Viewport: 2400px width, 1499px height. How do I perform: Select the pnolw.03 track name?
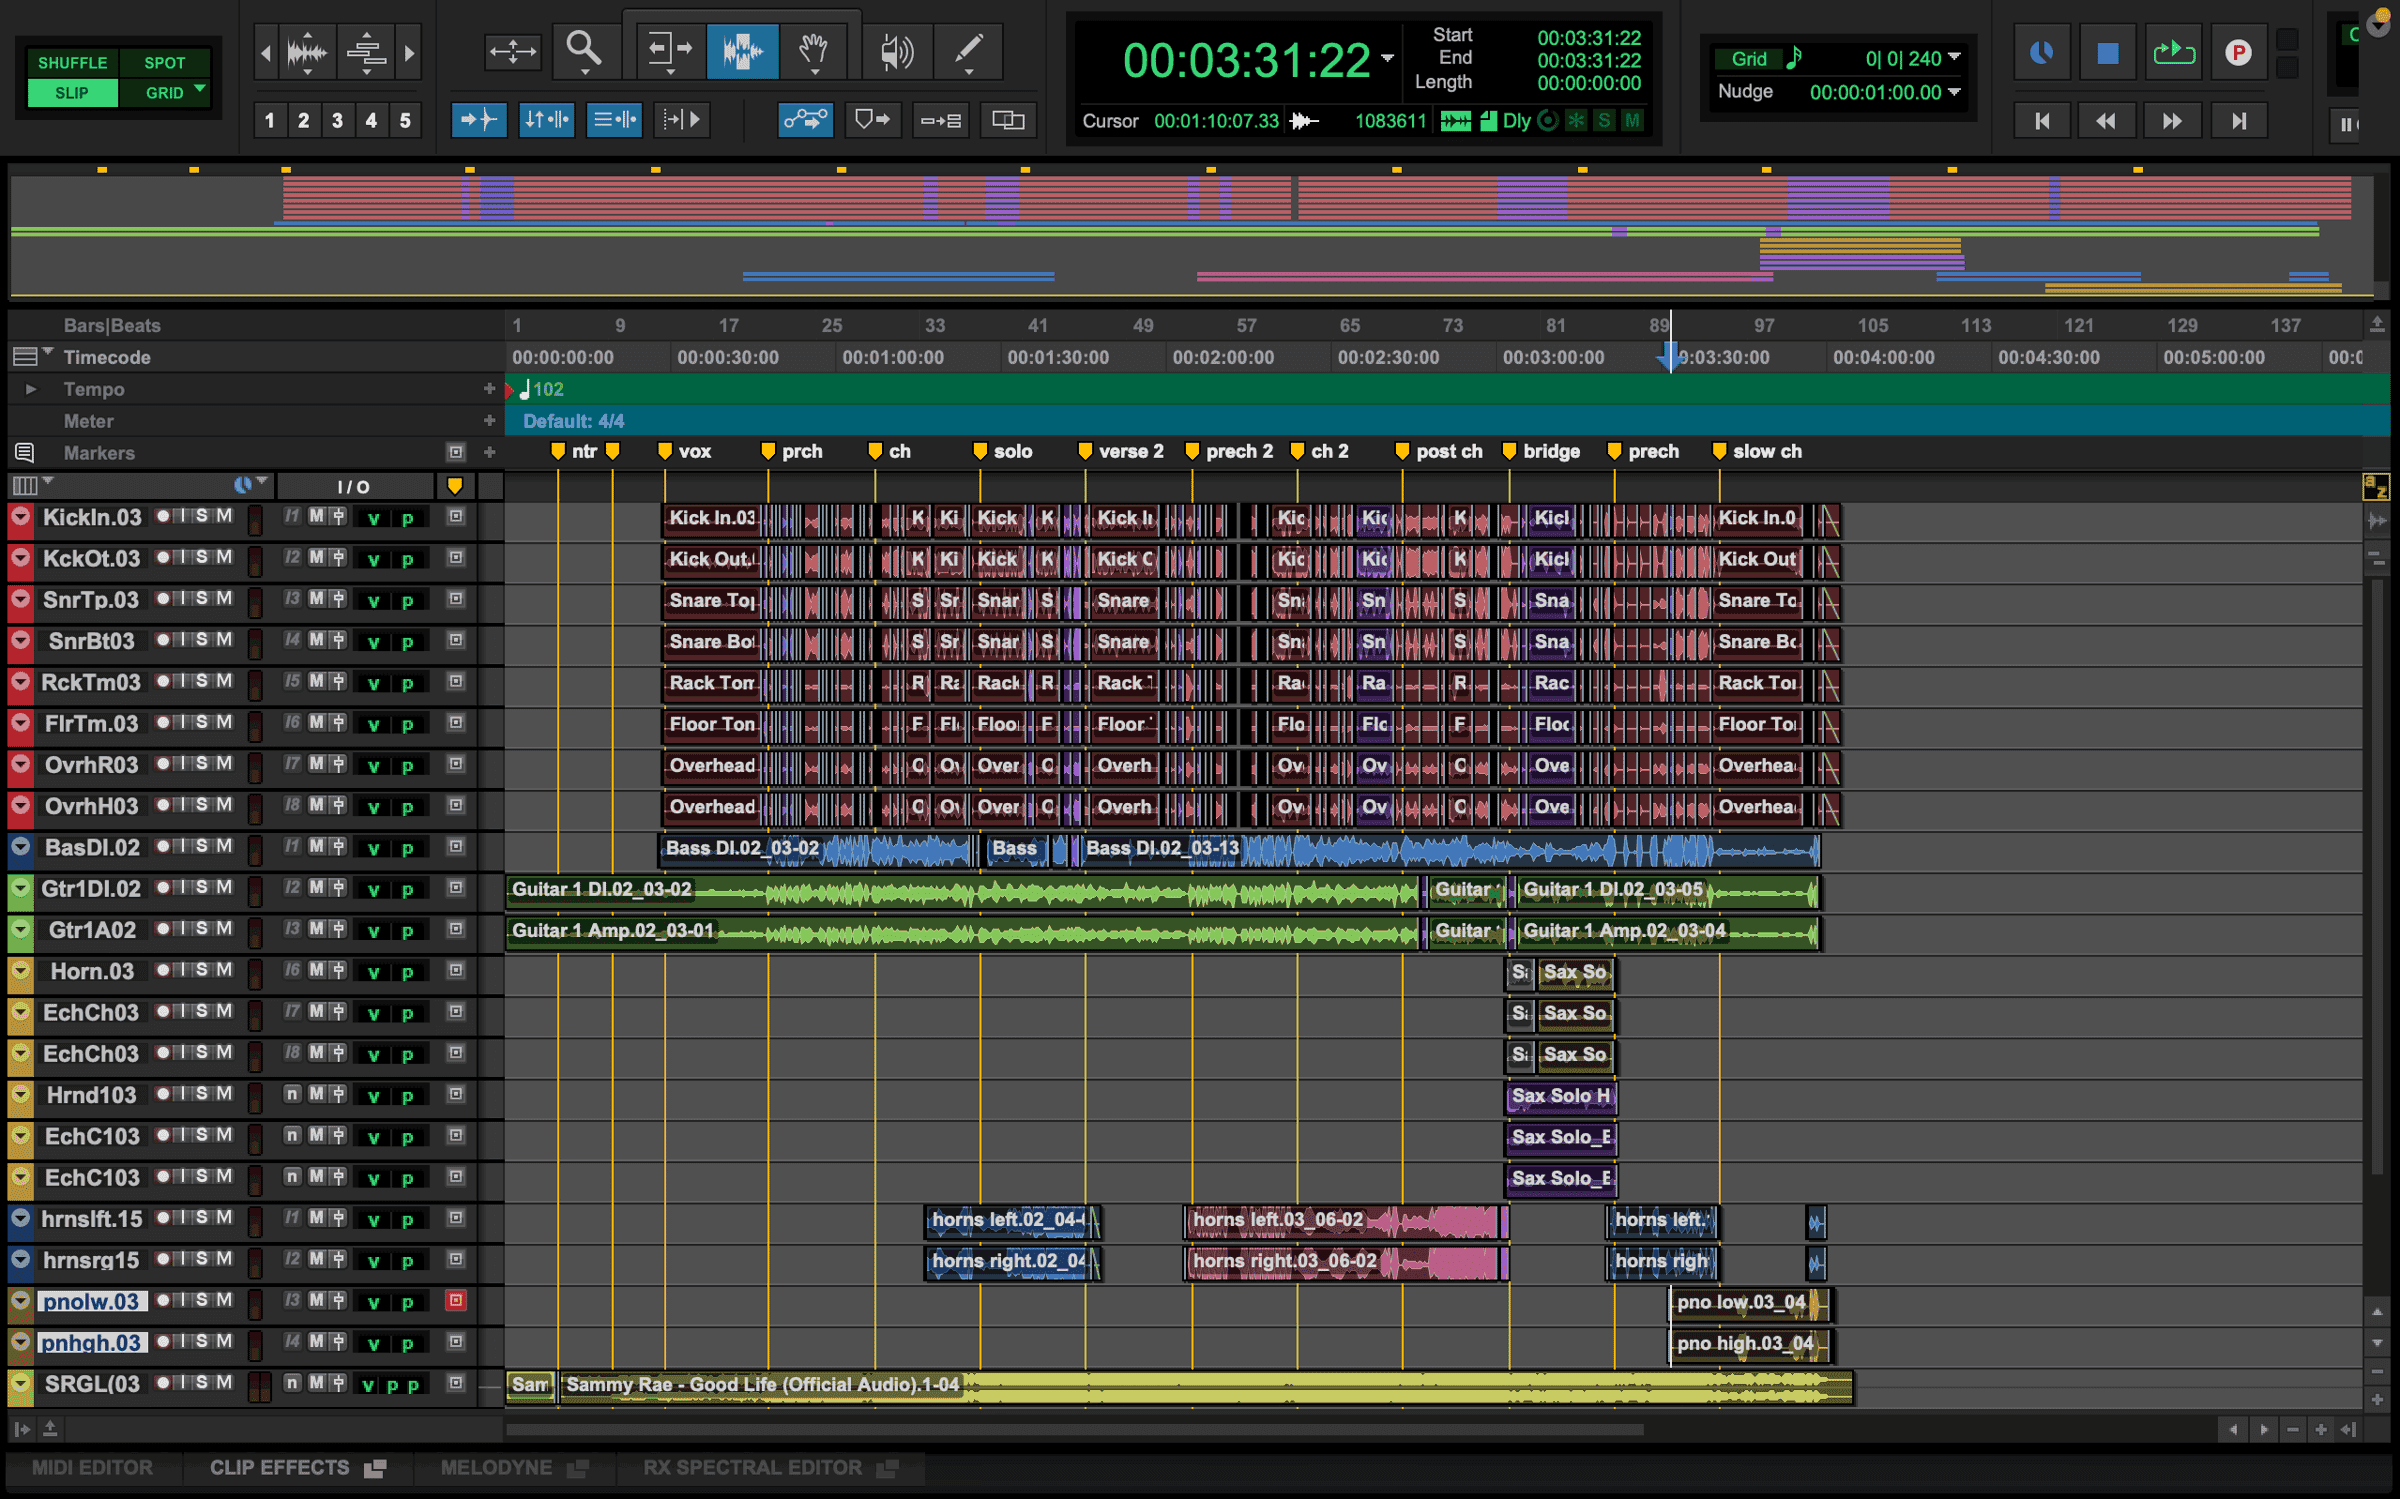tap(91, 1301)
